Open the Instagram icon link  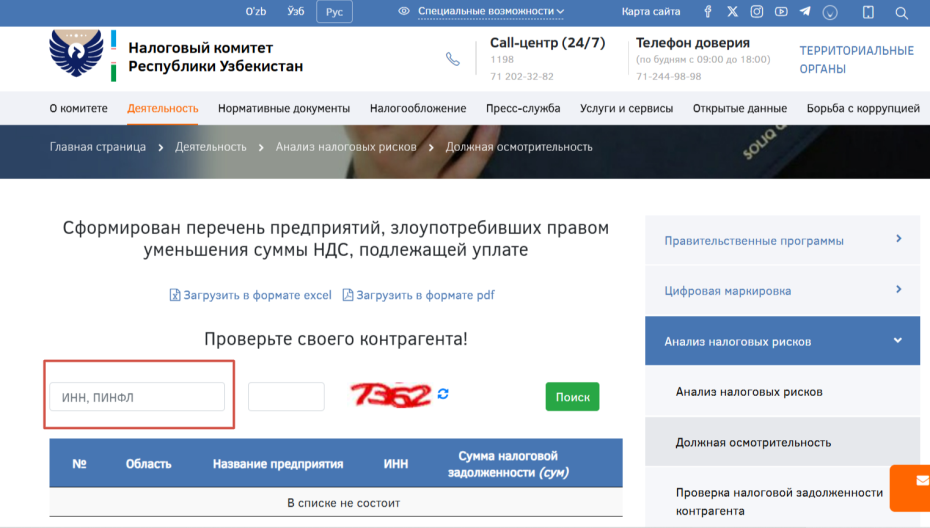pyautogui.click(x=757, y=12)
